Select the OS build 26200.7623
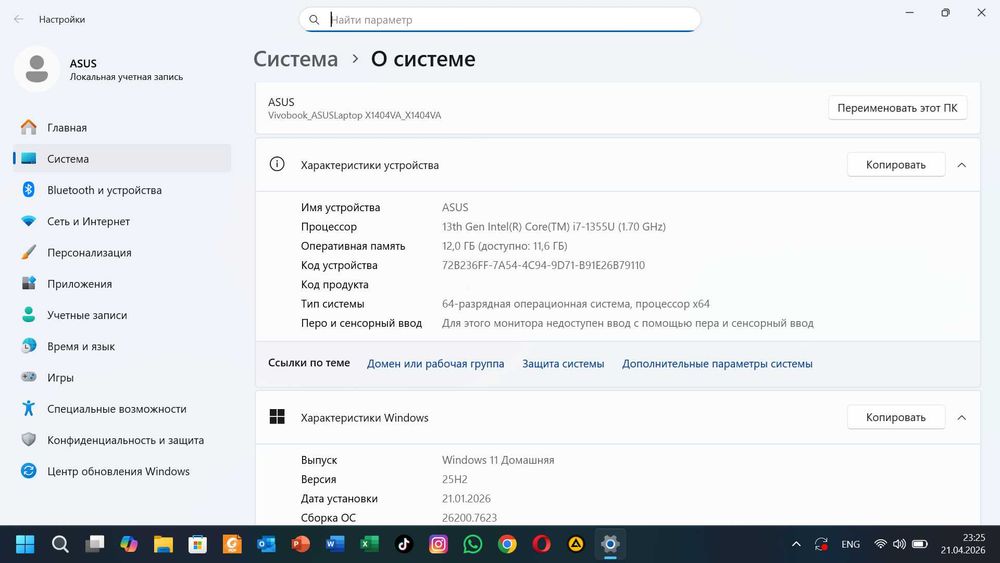 pyautogui.click(x=469, y=518)
